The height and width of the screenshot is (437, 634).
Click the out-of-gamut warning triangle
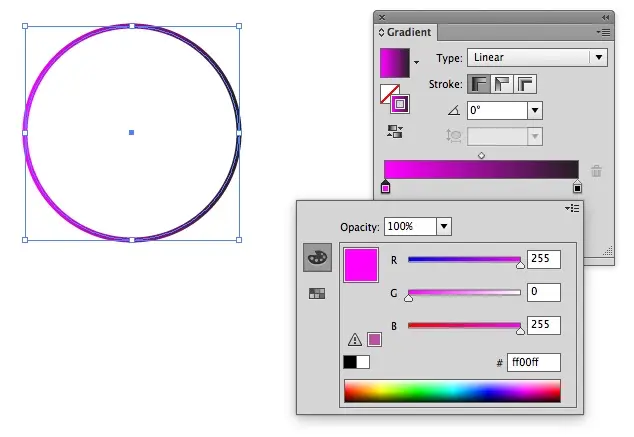click(354, 340)
